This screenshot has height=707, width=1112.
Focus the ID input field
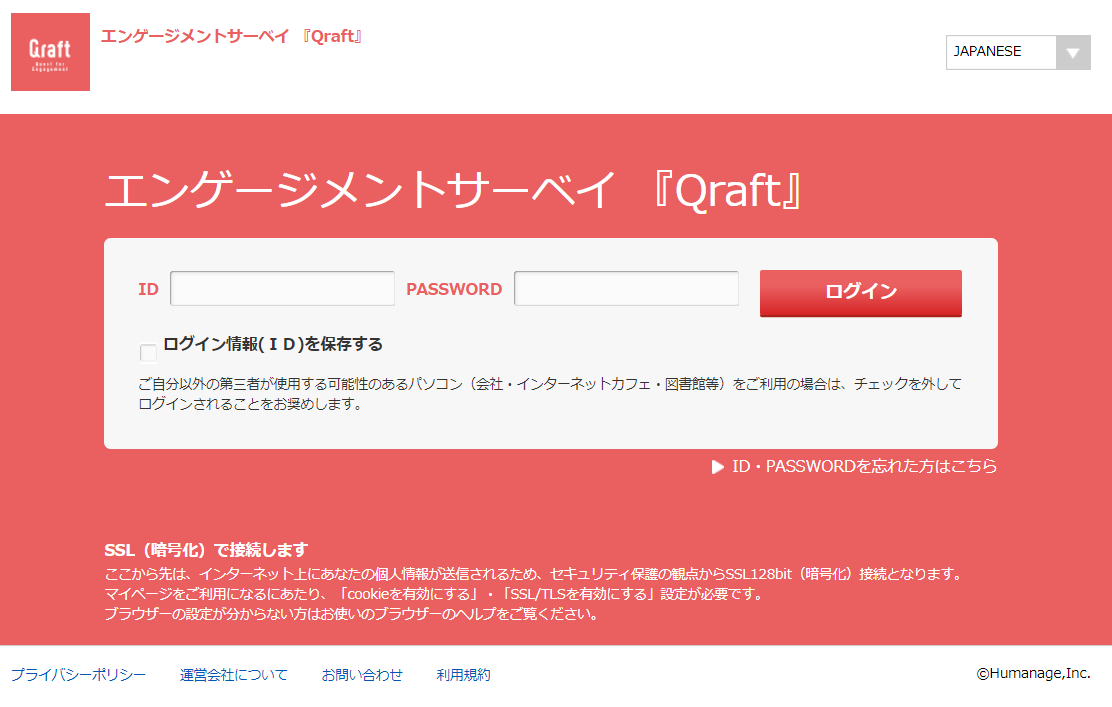(282, 289)
